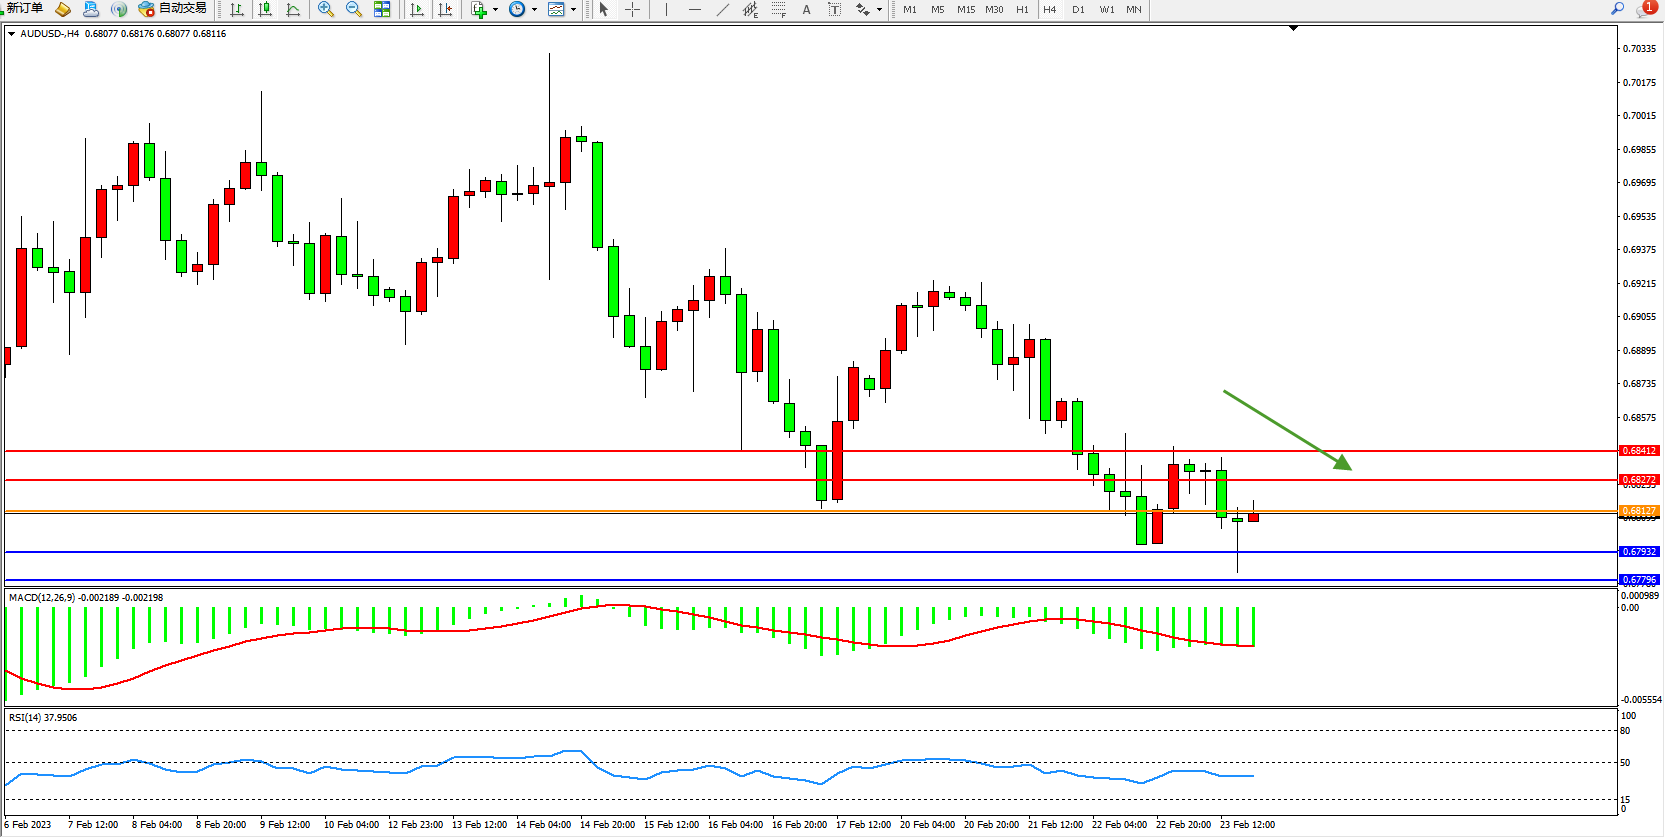Select the text label 'A' tool
Image resolution: width=1665 pixels, height=838 pixels.
[x=807, y=10]
